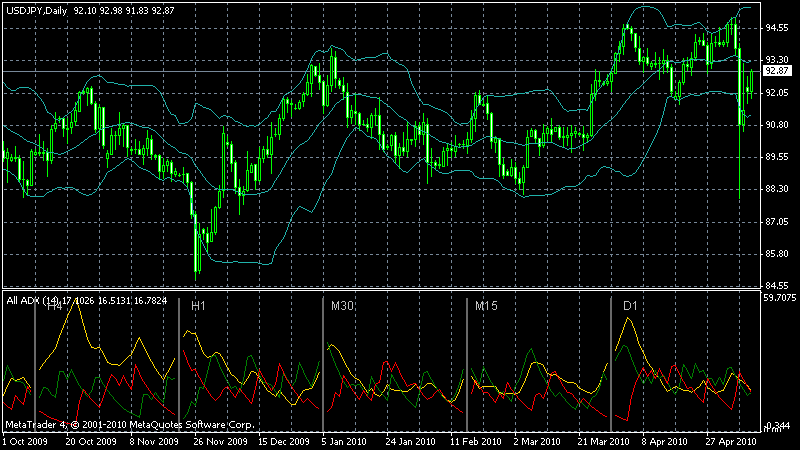Click the H1 timeframe label
This screenshot has height=450, width=800.
click(x=198, y=306)
